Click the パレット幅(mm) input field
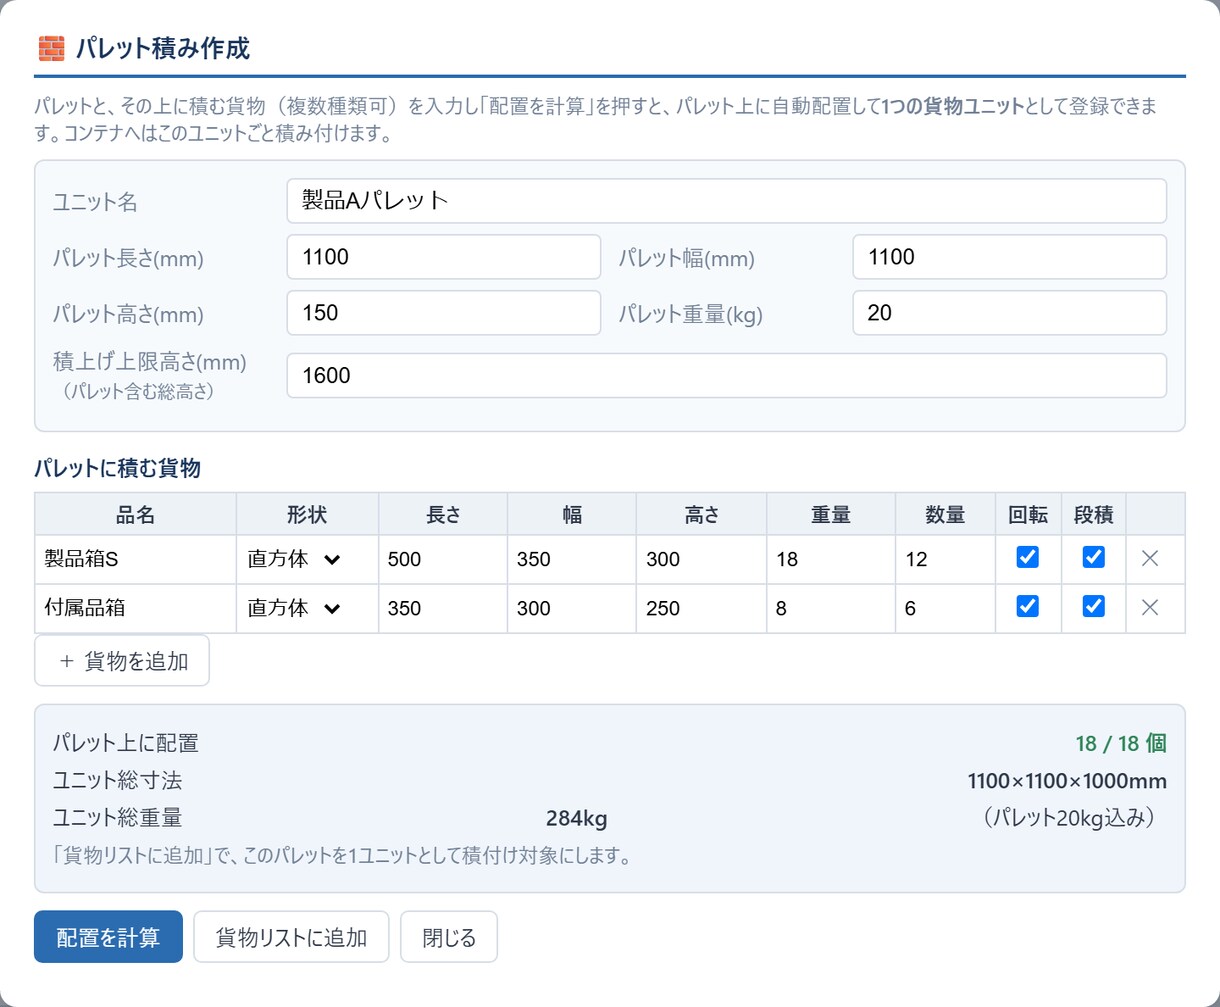 (1009, 257)
